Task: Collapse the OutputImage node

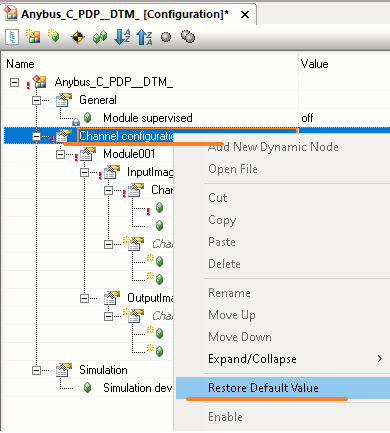Action: [x=84, y=298]
